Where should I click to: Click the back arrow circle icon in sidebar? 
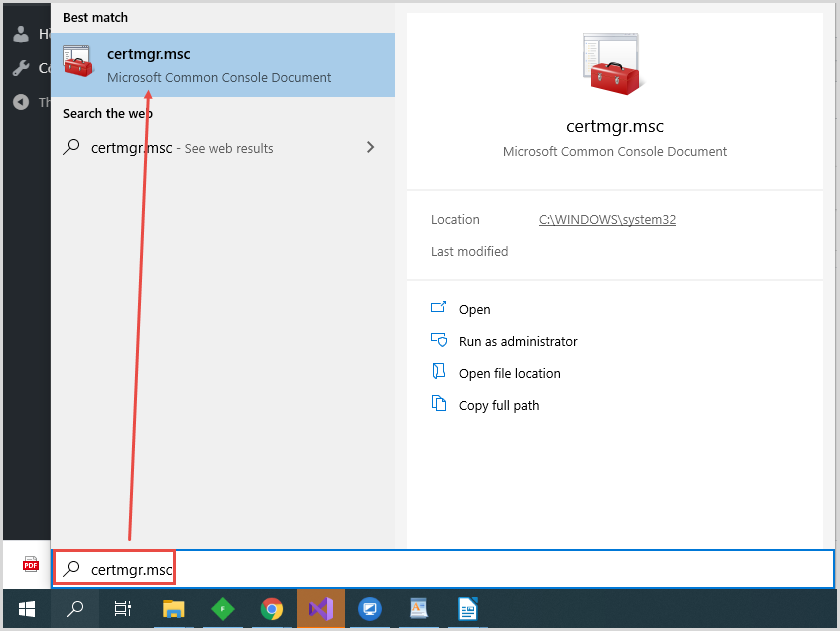pyautogui.click(x=21, y=102)
